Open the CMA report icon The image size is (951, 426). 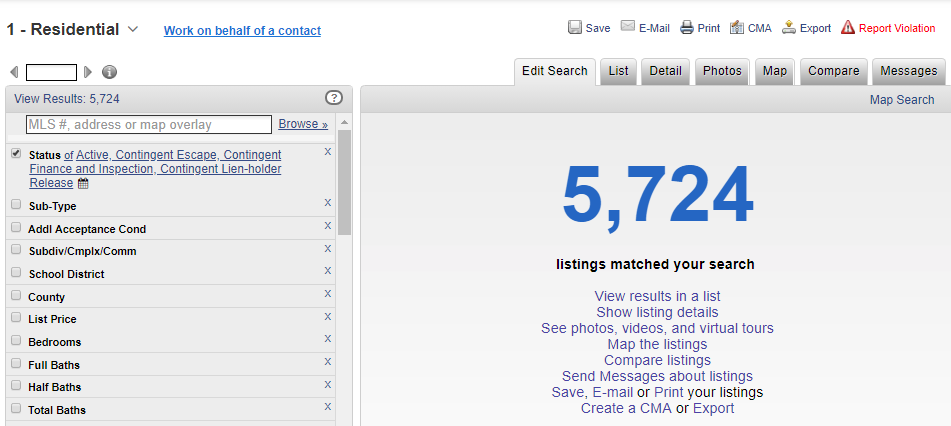(737, 28)
